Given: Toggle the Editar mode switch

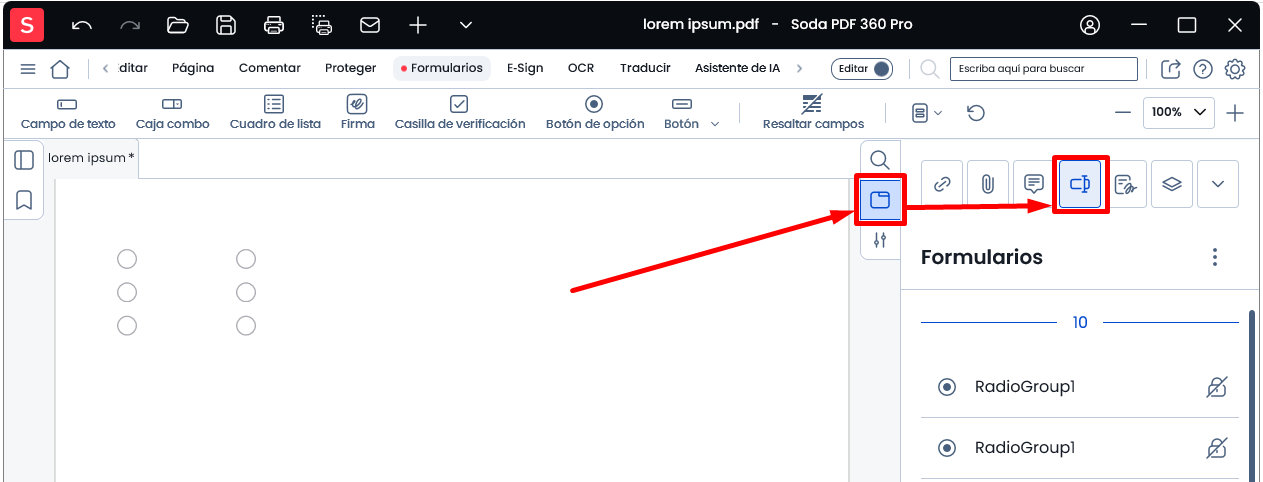Looking at the screenshot, I should (862, 69).
